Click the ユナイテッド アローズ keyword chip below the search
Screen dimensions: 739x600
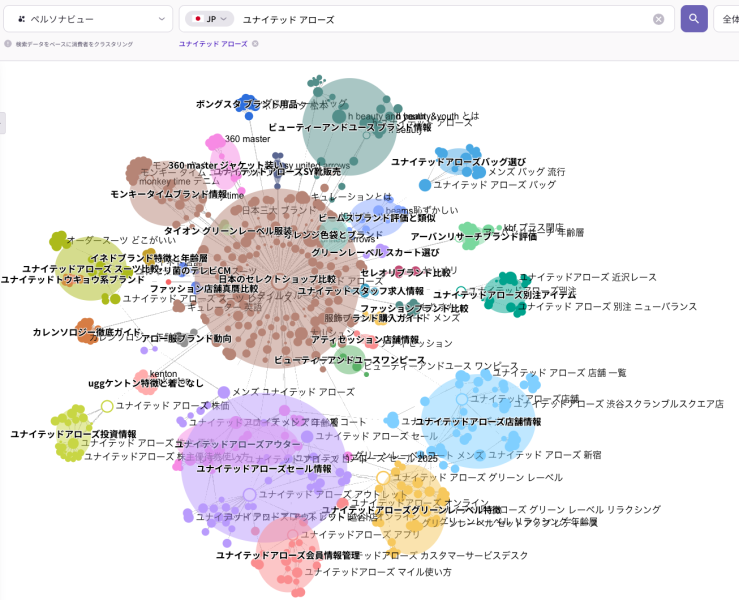coord(213,44)
